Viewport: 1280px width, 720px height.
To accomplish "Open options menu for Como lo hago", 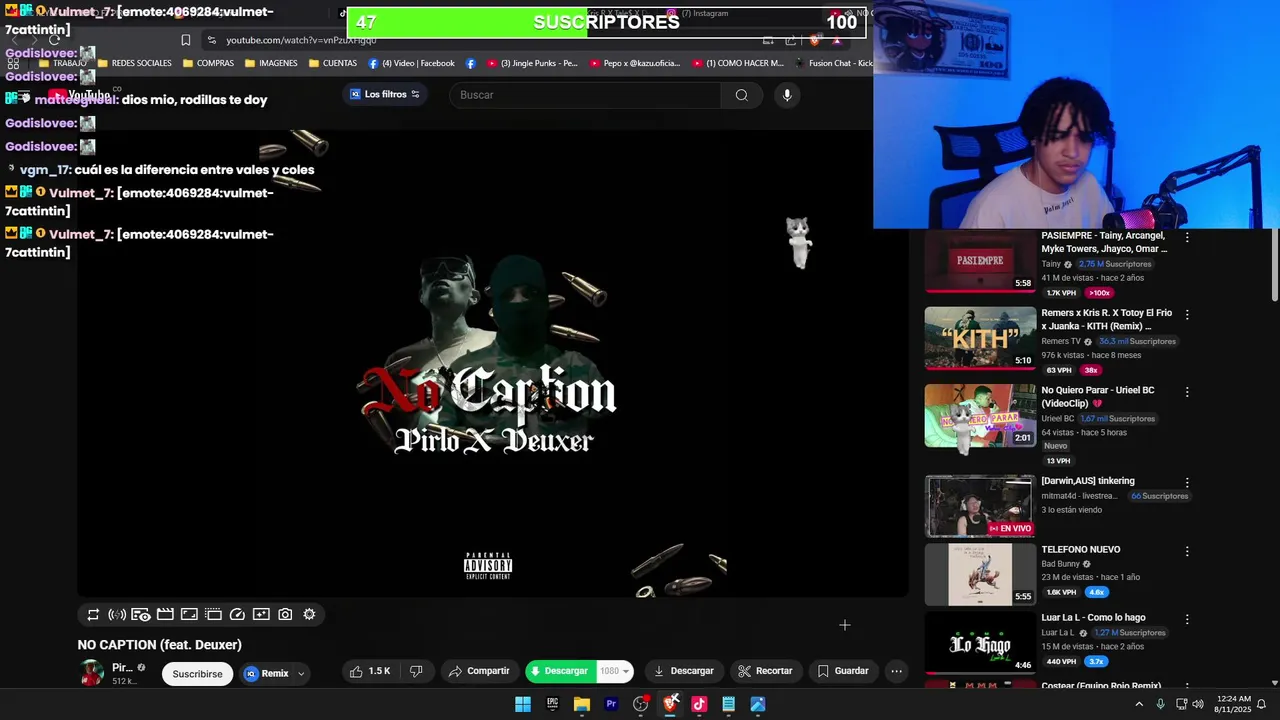I will tap(1187, 619).
